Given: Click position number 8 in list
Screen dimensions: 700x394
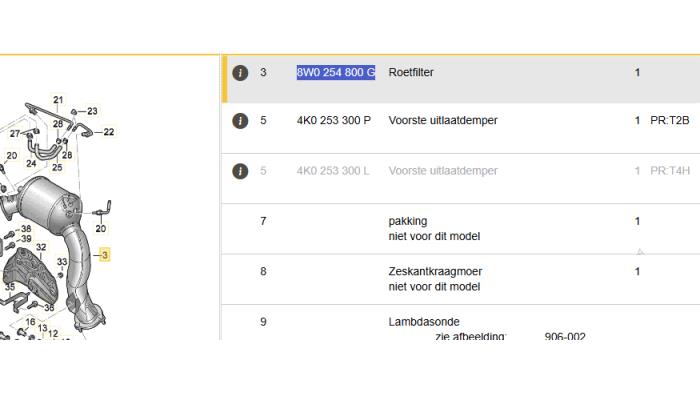Looking at the screenshot, I should [263, 272].
